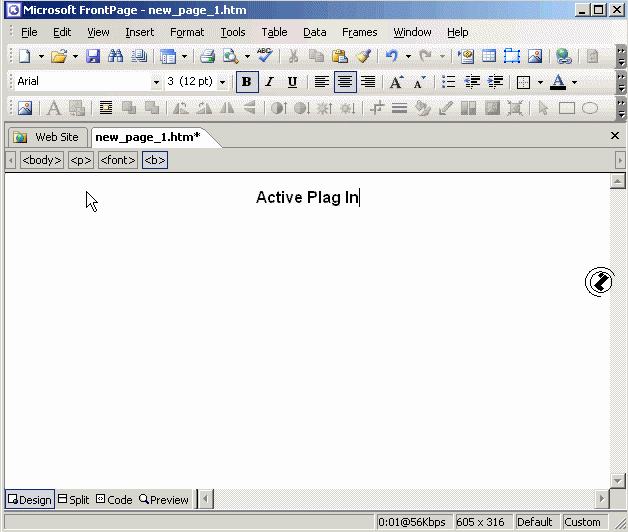Switch to the Web Site tab

pos(47,137)
